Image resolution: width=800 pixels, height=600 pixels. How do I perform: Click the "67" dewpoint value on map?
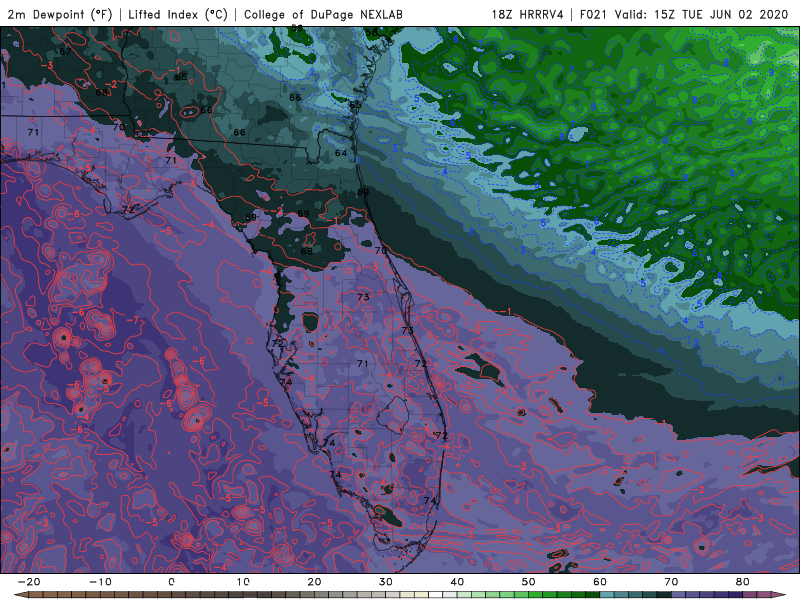[65, 52]
